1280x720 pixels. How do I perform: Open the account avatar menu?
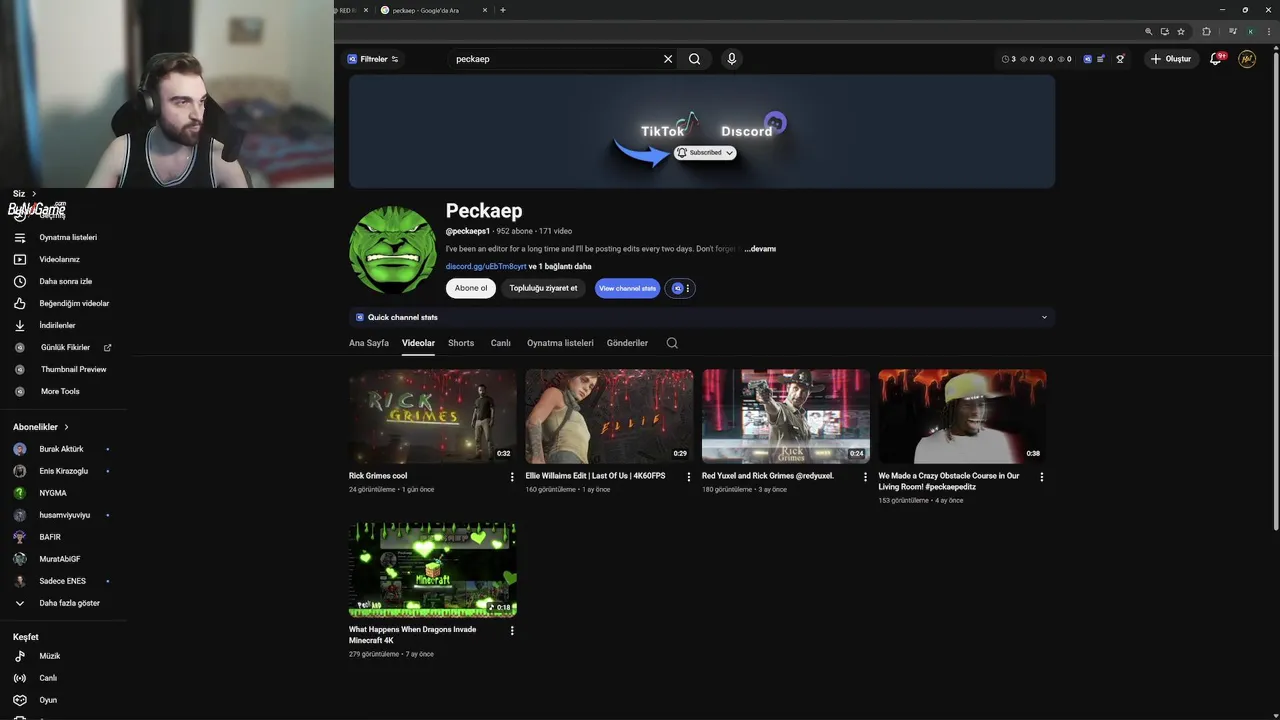click(1247, 59)
